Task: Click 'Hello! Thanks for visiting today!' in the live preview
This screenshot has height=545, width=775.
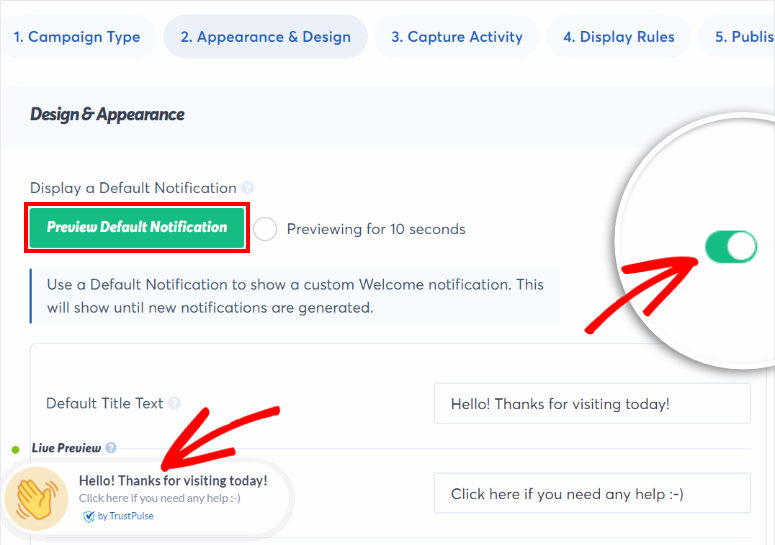Action: click(x=173, y=480)
